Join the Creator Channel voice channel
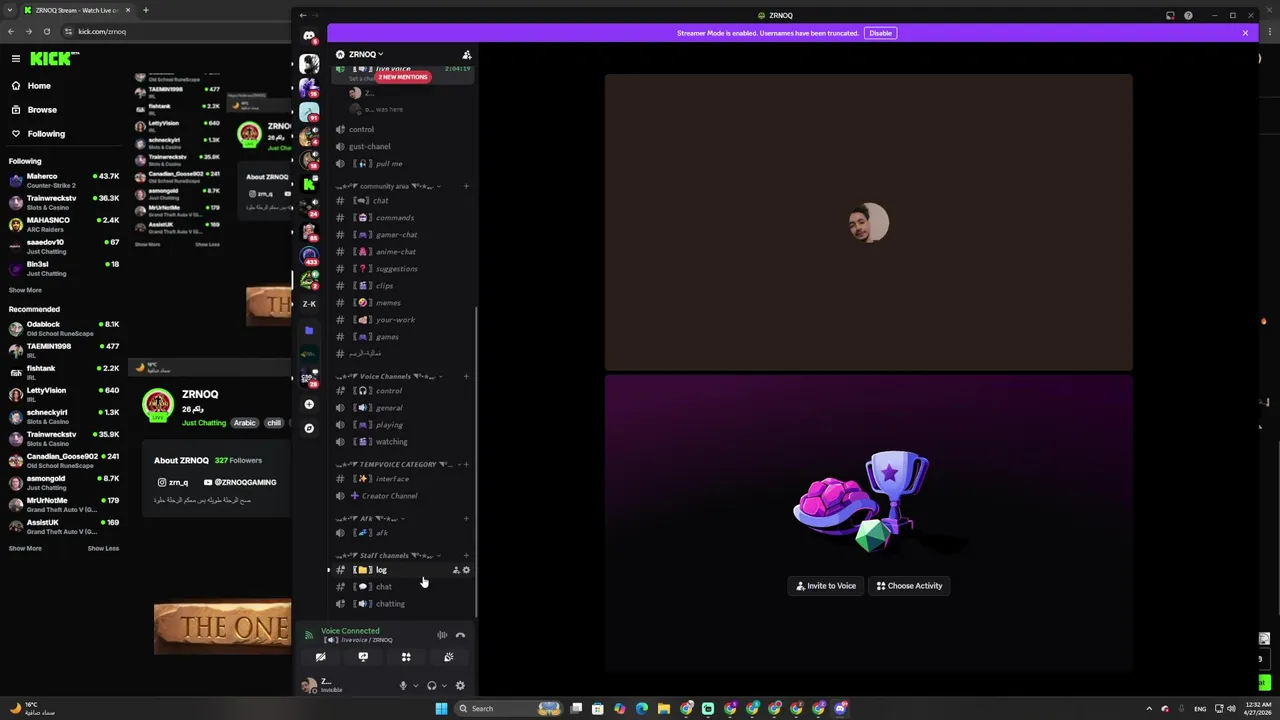The height and width of the screenshot is (720, 1280). (x=402, y=496)
